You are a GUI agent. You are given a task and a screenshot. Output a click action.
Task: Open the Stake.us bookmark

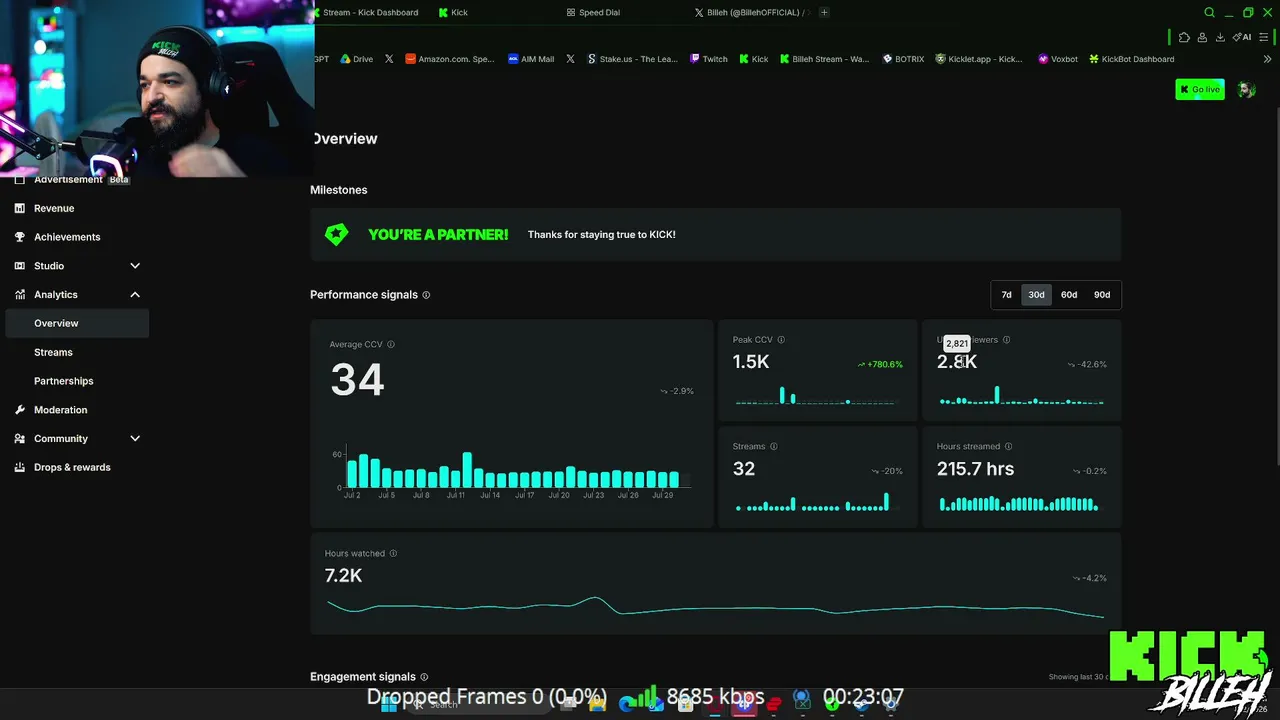(x=632, y=59)
